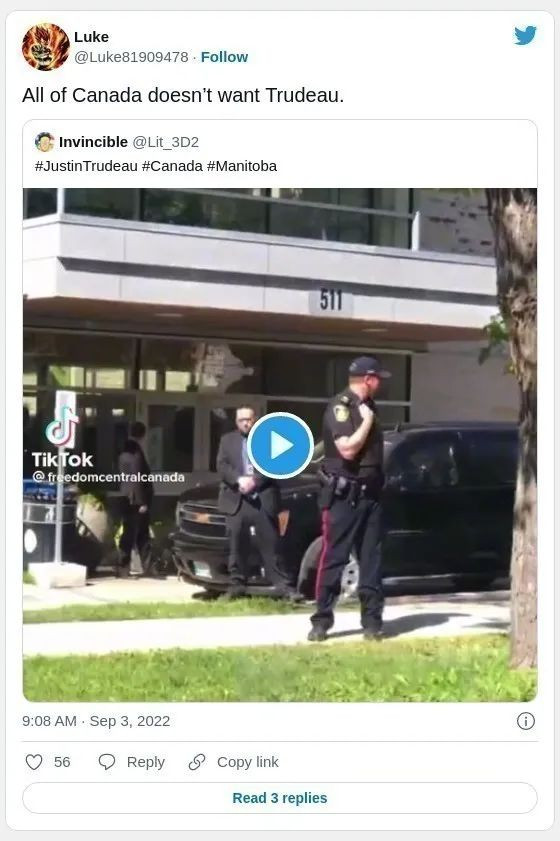Open the tweet info circle icon
This screenshot has height=841, width=560.
click(526, 721)
